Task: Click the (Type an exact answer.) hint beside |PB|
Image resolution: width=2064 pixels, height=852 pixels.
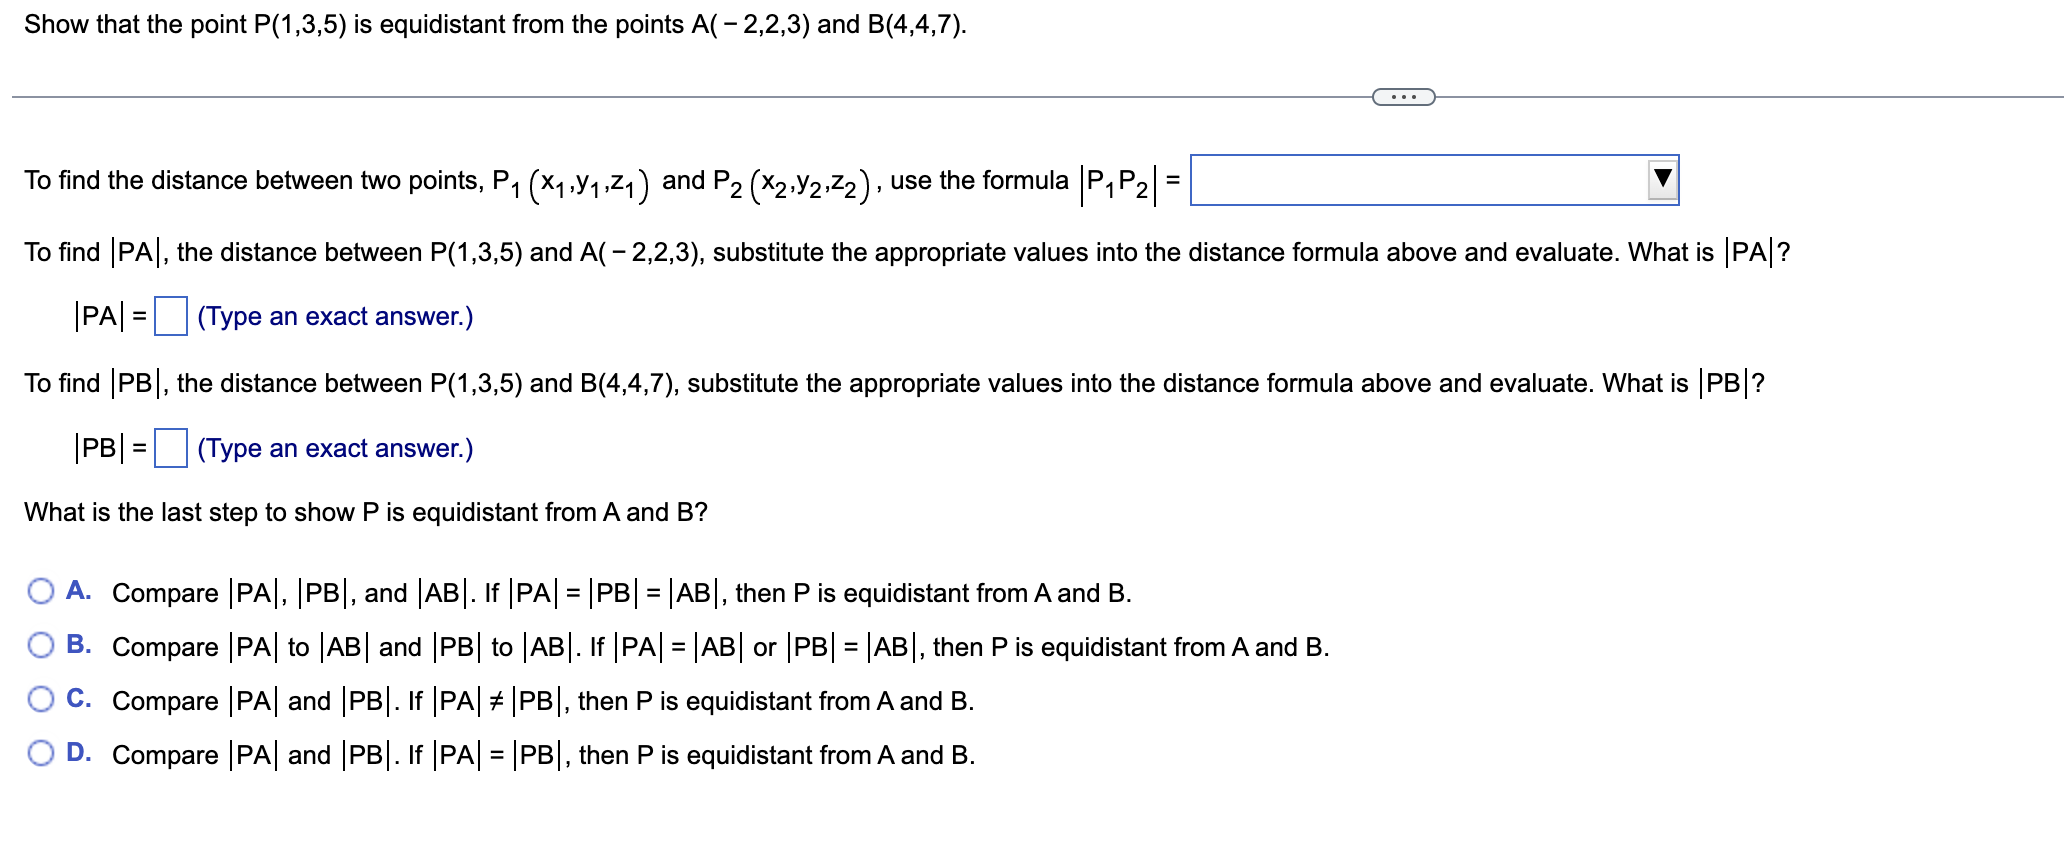Action: [x=336, y=448]
